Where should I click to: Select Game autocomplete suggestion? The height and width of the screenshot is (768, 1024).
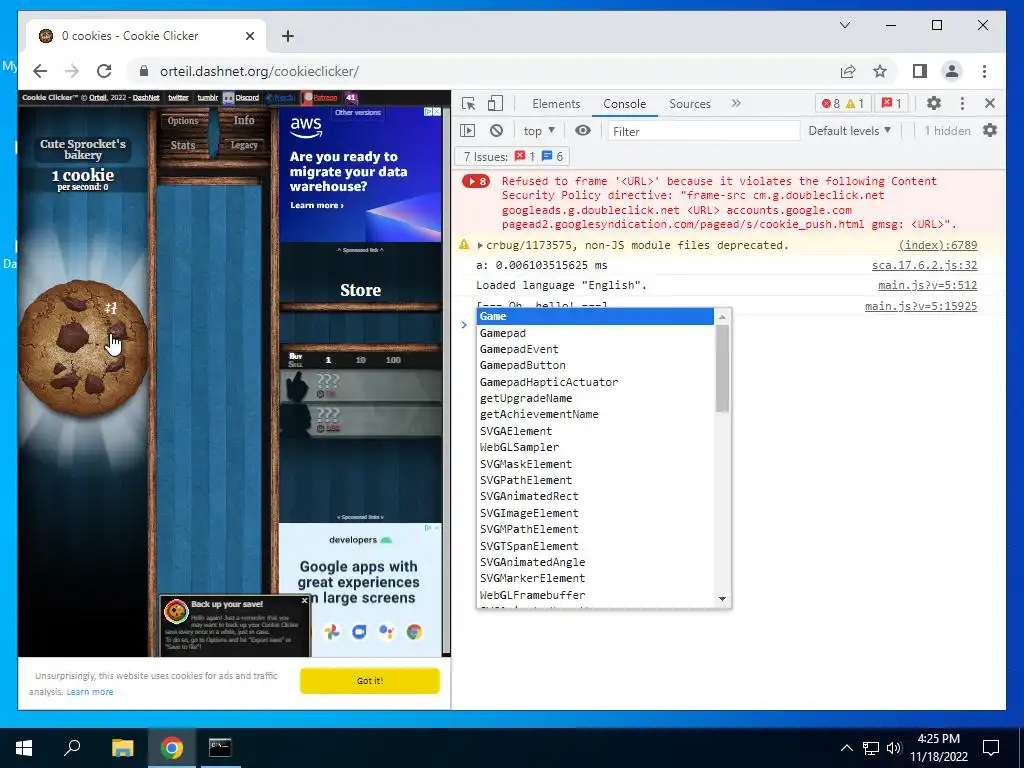click(596, 316)
